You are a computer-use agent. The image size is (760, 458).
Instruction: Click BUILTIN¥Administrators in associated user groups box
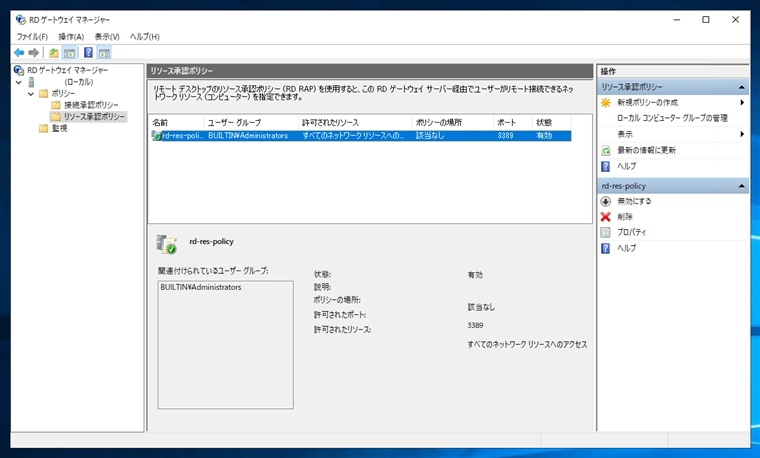coord(201,287)
